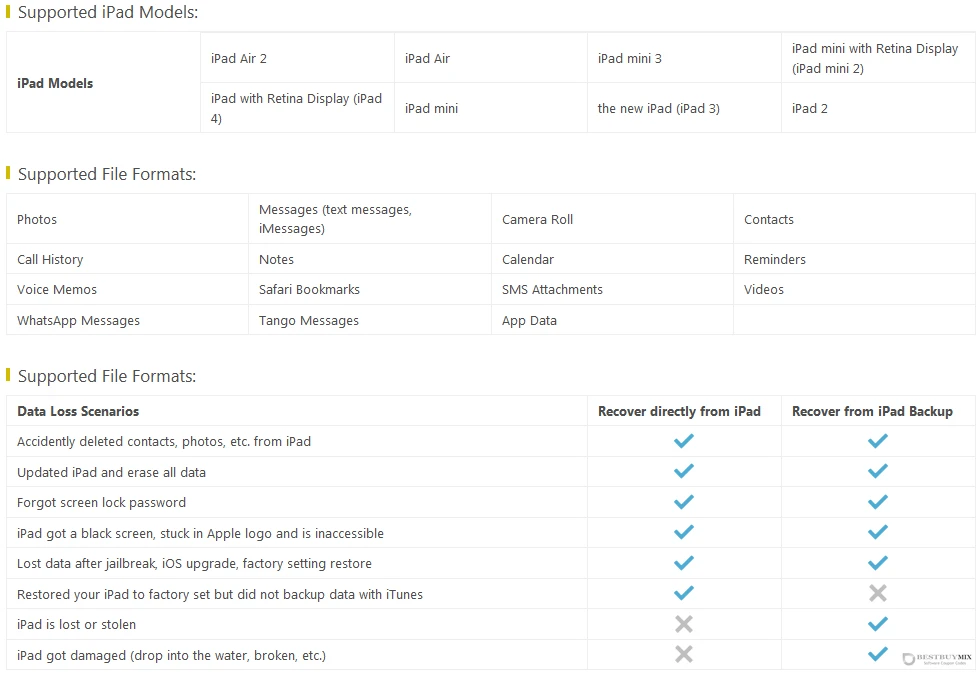
Task: Select the iPad mini 3 model cell
Action: (684, 58)
